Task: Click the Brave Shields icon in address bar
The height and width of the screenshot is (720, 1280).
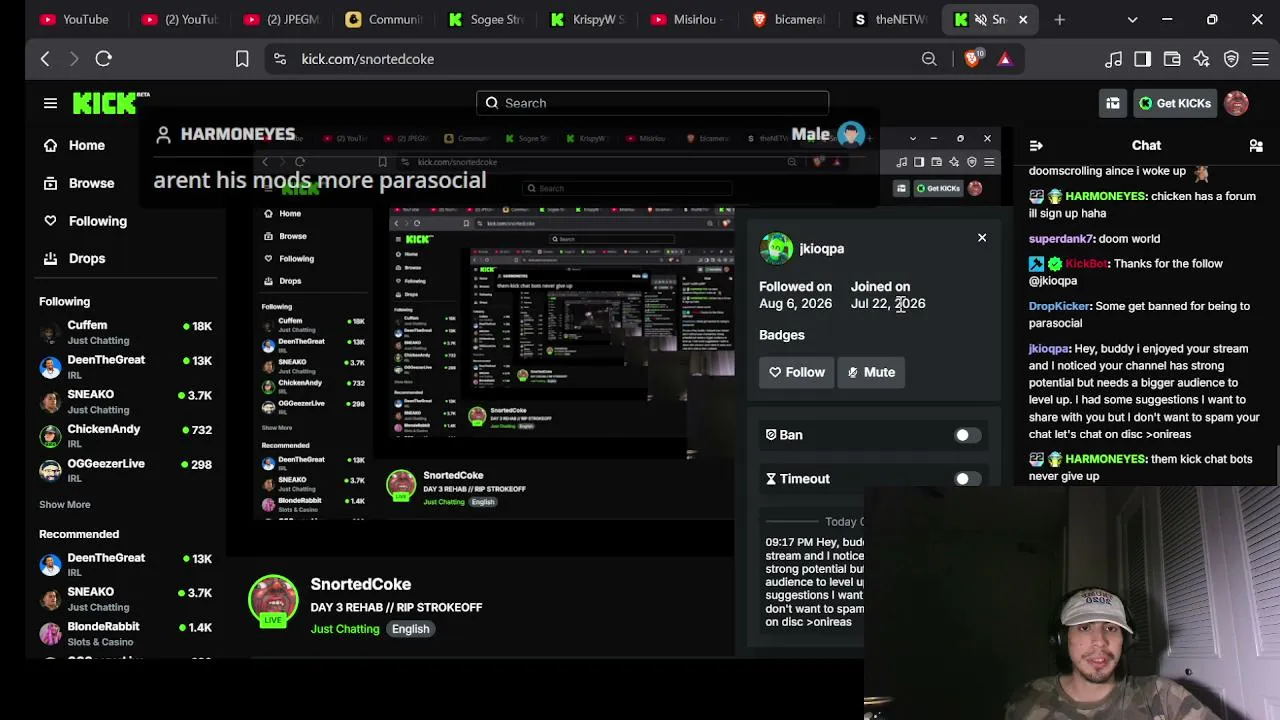Action: 971,59
